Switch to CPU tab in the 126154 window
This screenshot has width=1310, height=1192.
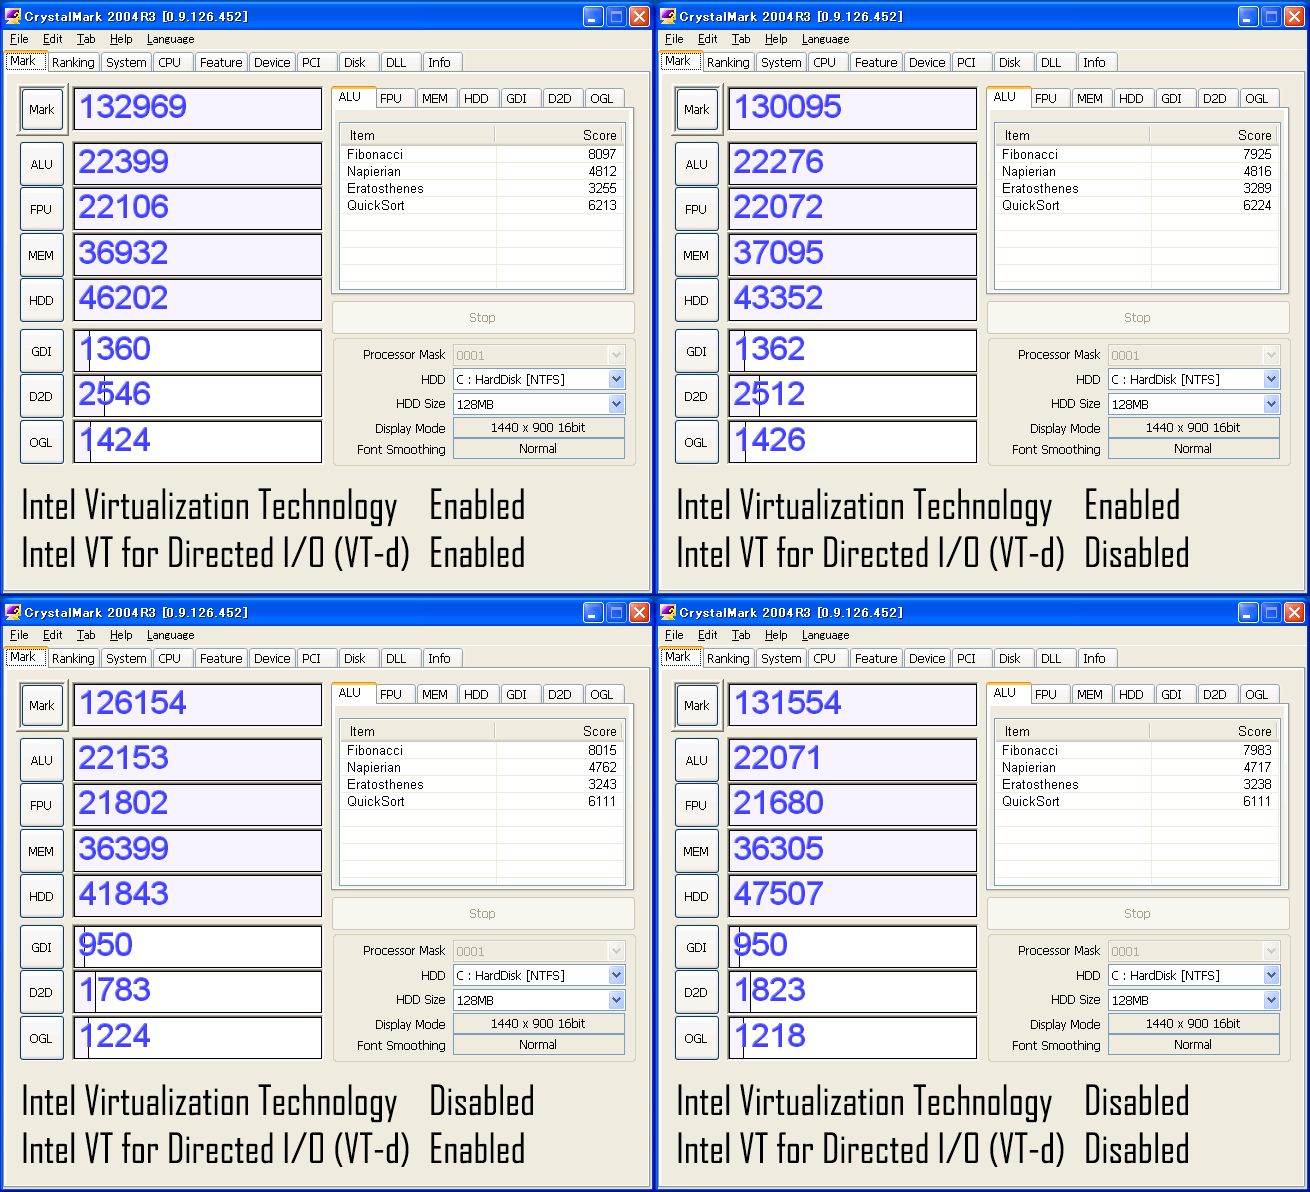coord(170,658)
